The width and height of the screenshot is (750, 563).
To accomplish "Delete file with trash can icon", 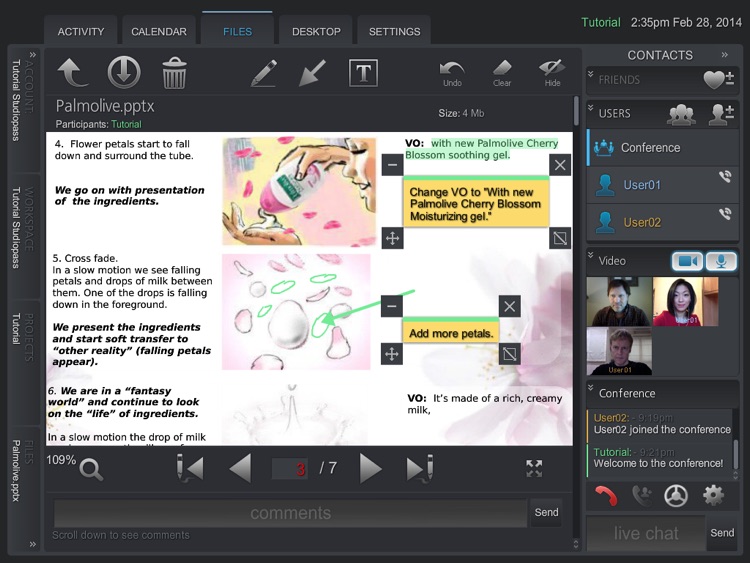I will pyautogui.click(x=175, y=73).
